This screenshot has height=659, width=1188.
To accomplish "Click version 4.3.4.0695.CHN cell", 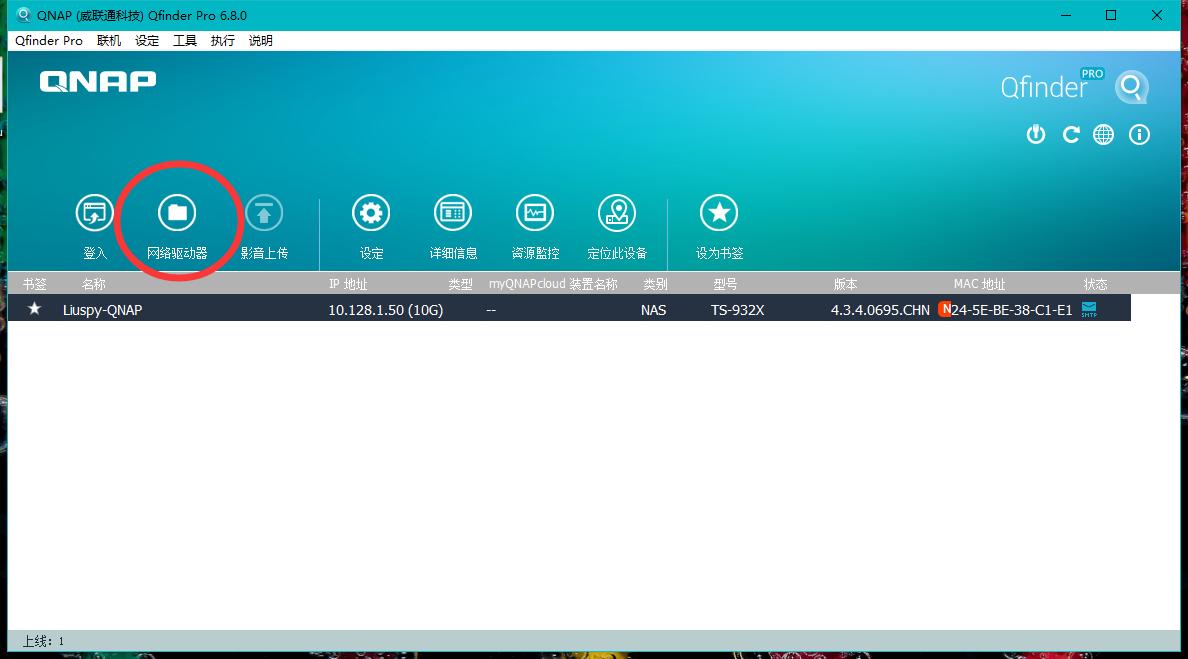I will tap(880, 310).
